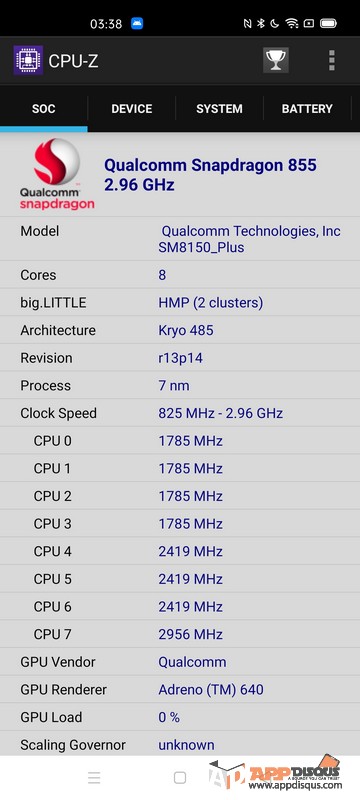The width and height of the screenshot is (360, 800).
Task: Tap the square home navigation button
Action: click(179, 778)
